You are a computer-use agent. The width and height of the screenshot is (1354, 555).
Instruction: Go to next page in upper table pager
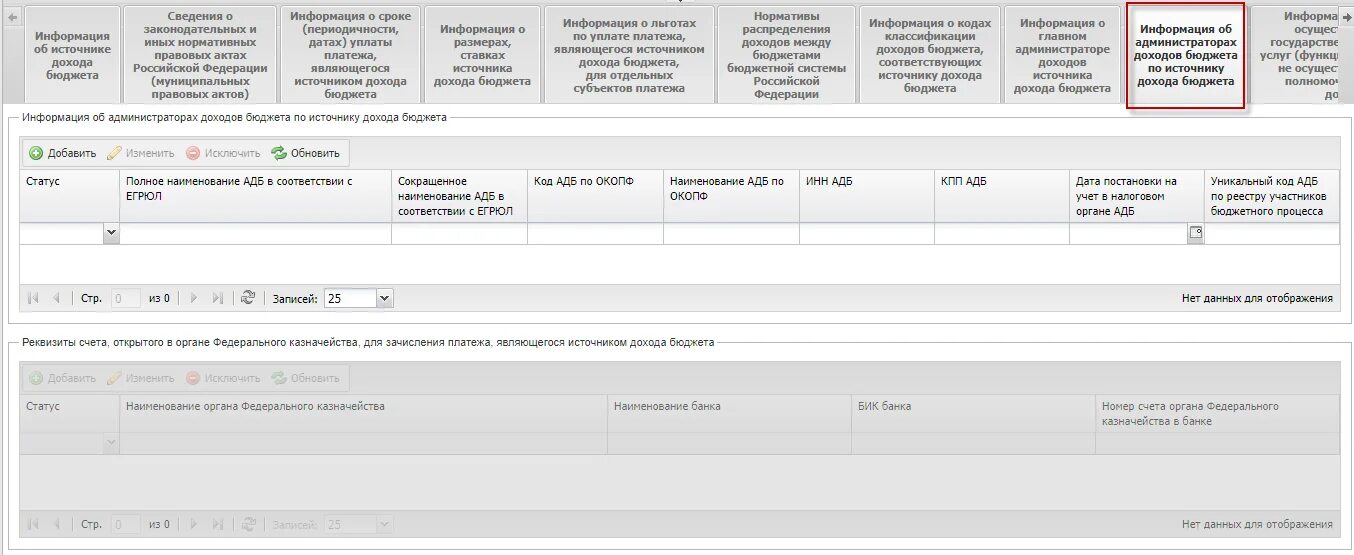pyautogui.click(x=194, y=298)
